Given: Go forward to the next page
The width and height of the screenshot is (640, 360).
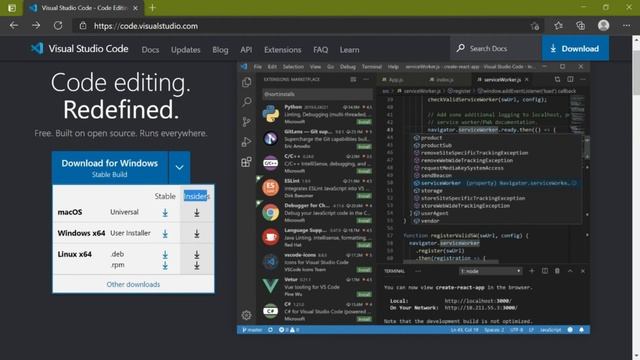Looking at the screenshot, I should click(x=36, y=26).
